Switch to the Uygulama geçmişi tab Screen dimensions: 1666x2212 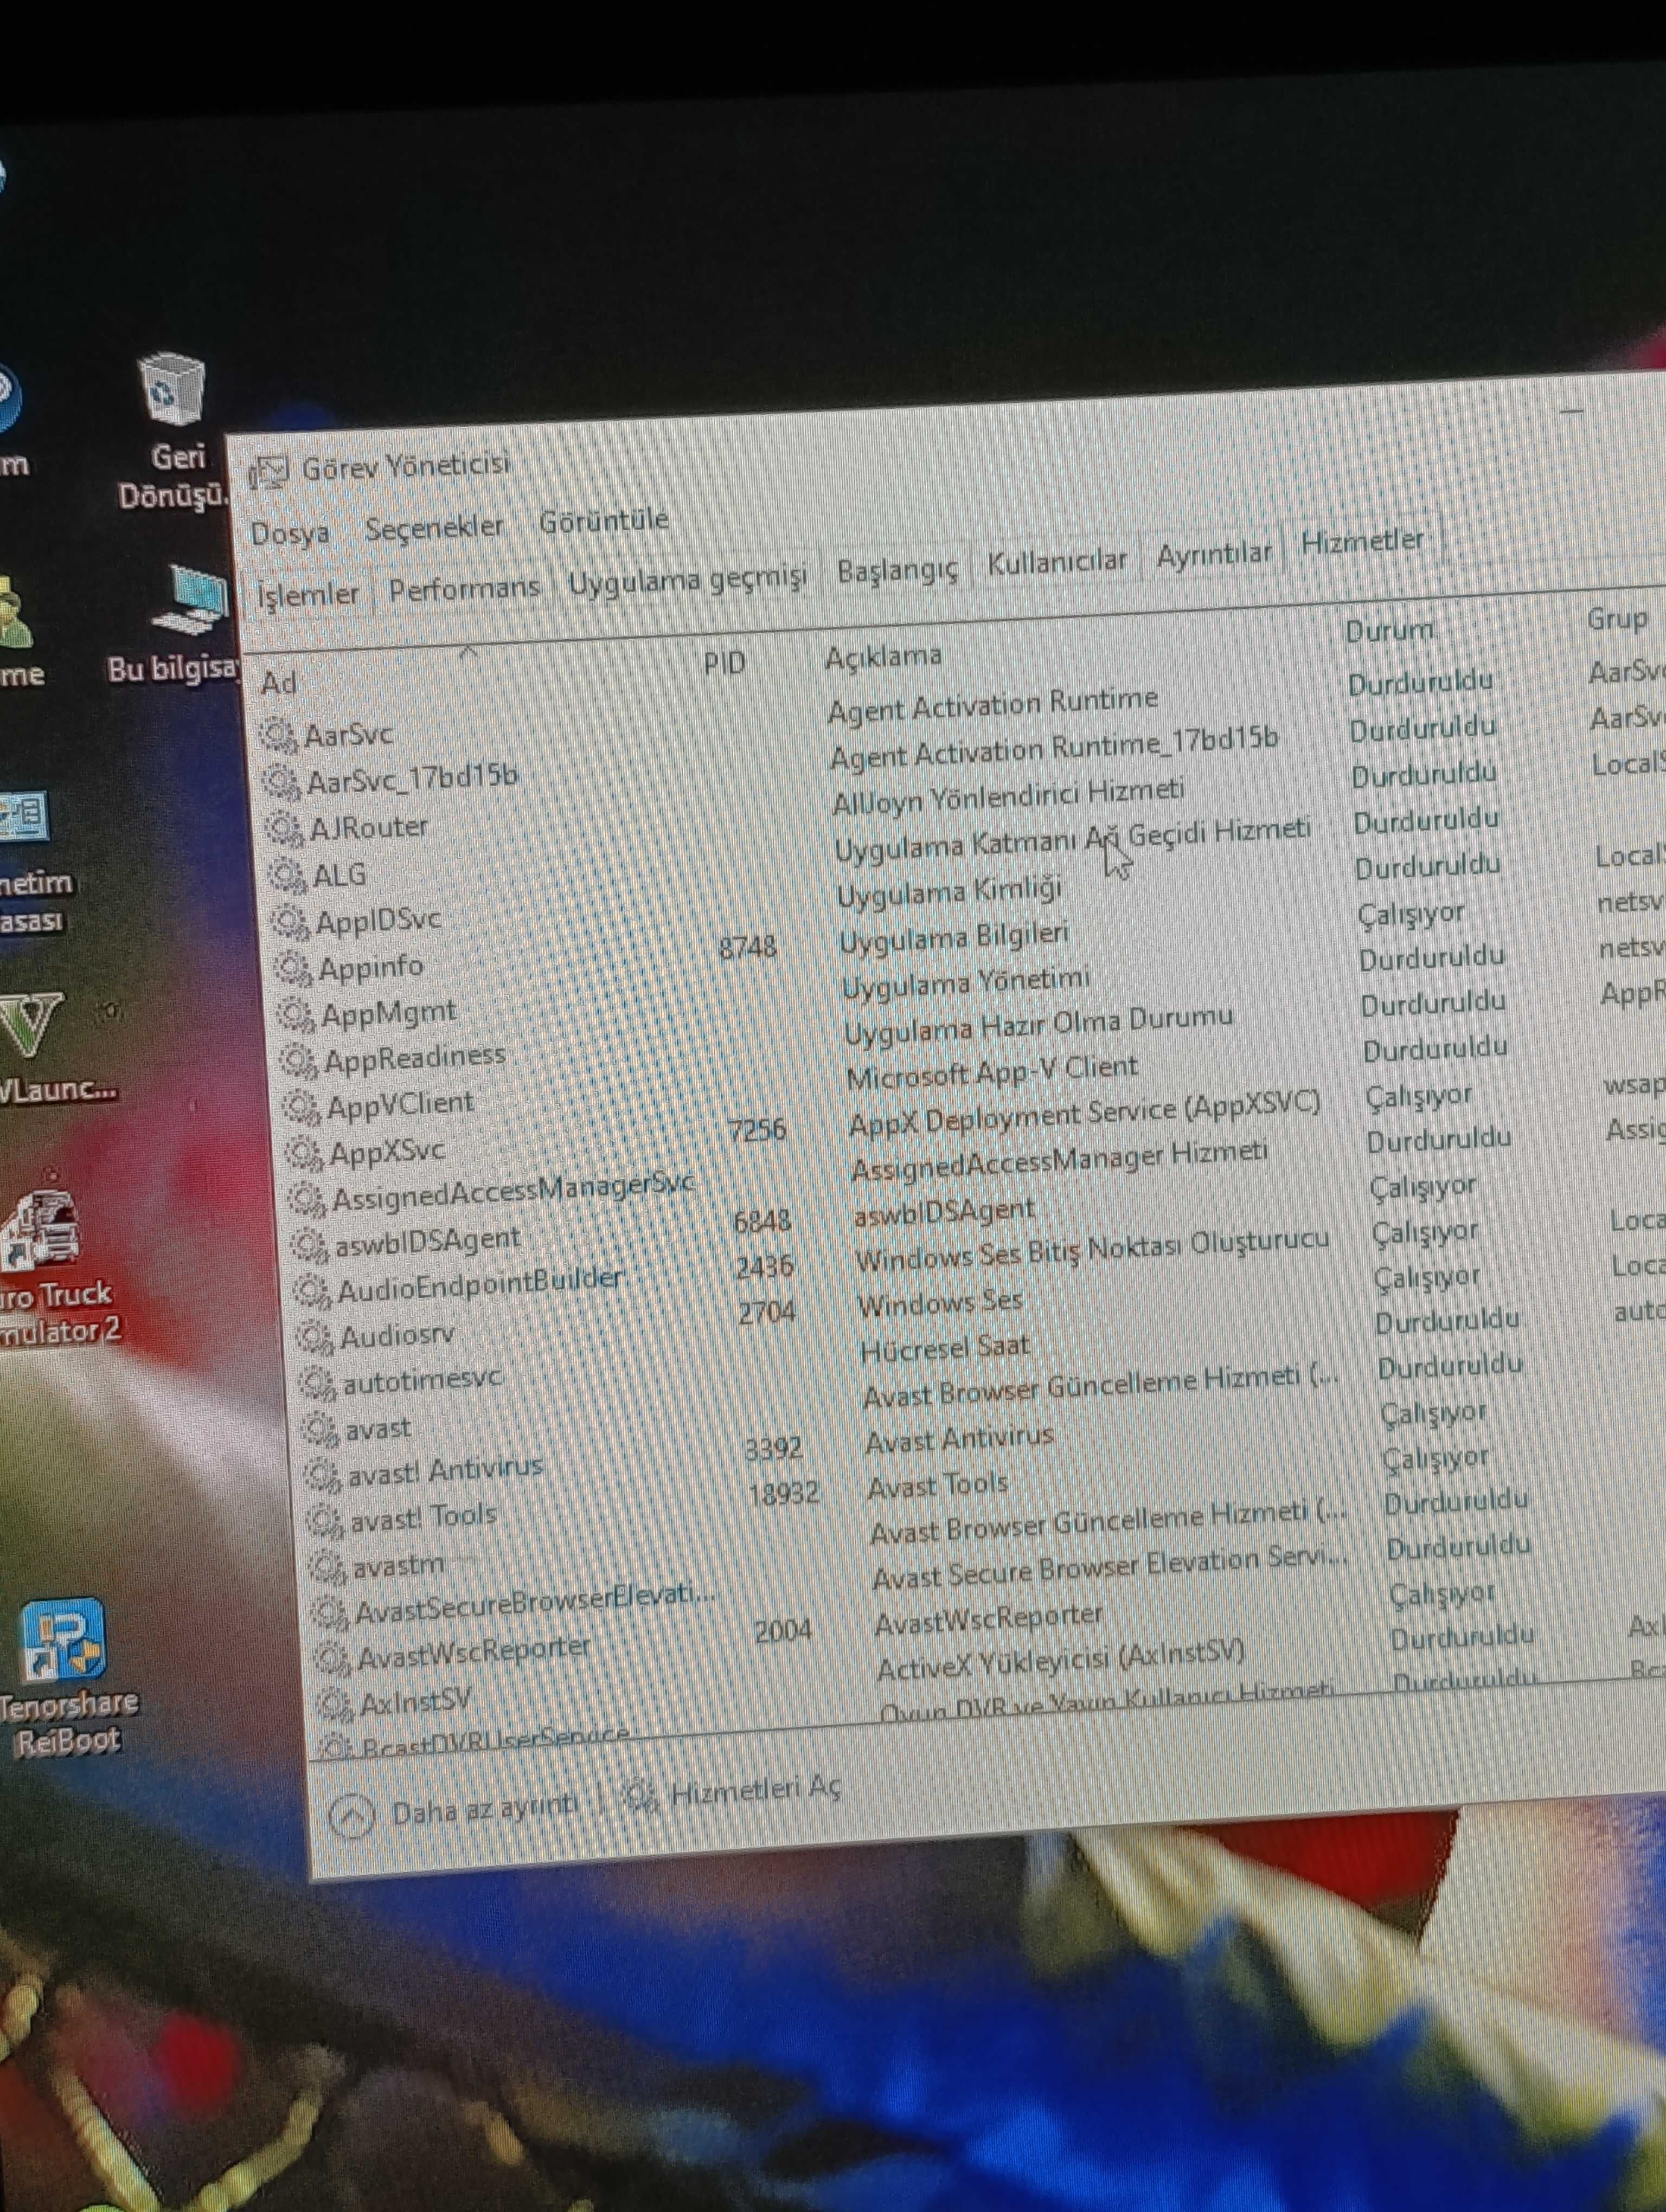(687, 579)
